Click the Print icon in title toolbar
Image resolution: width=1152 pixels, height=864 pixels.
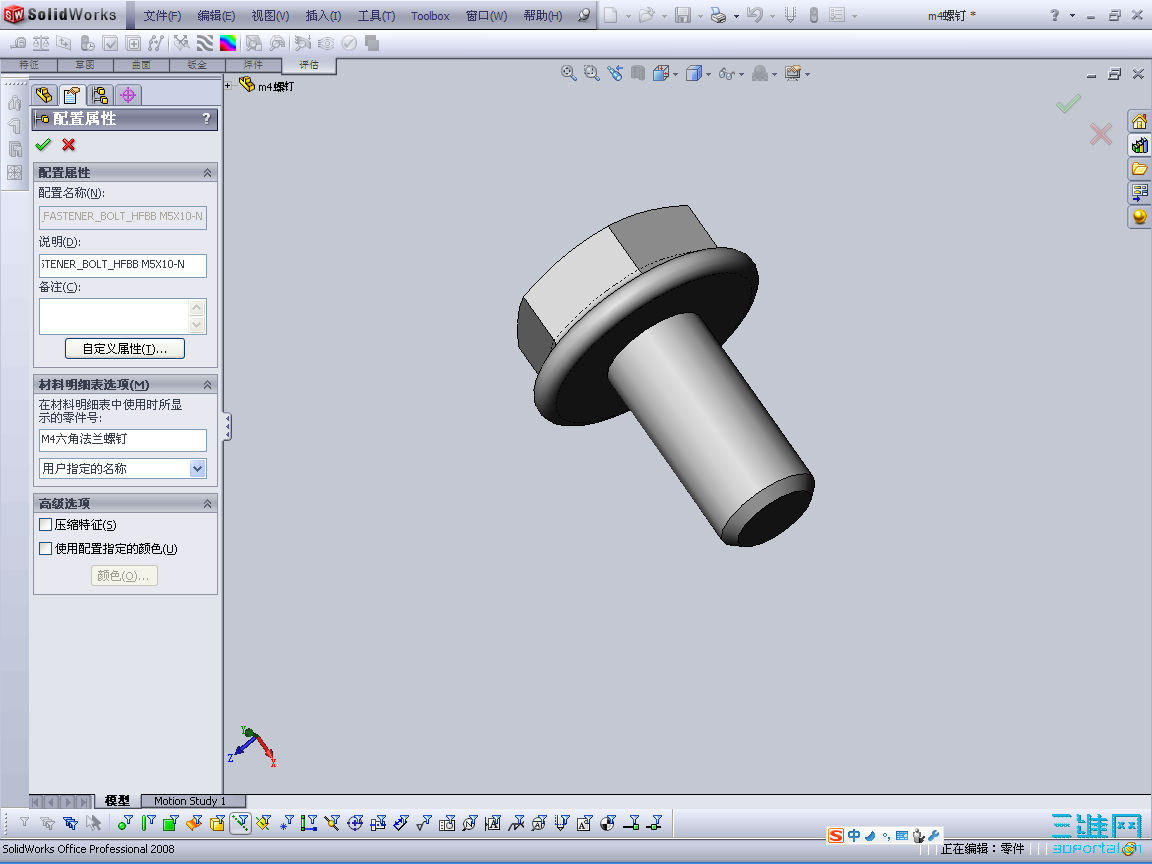718,15
